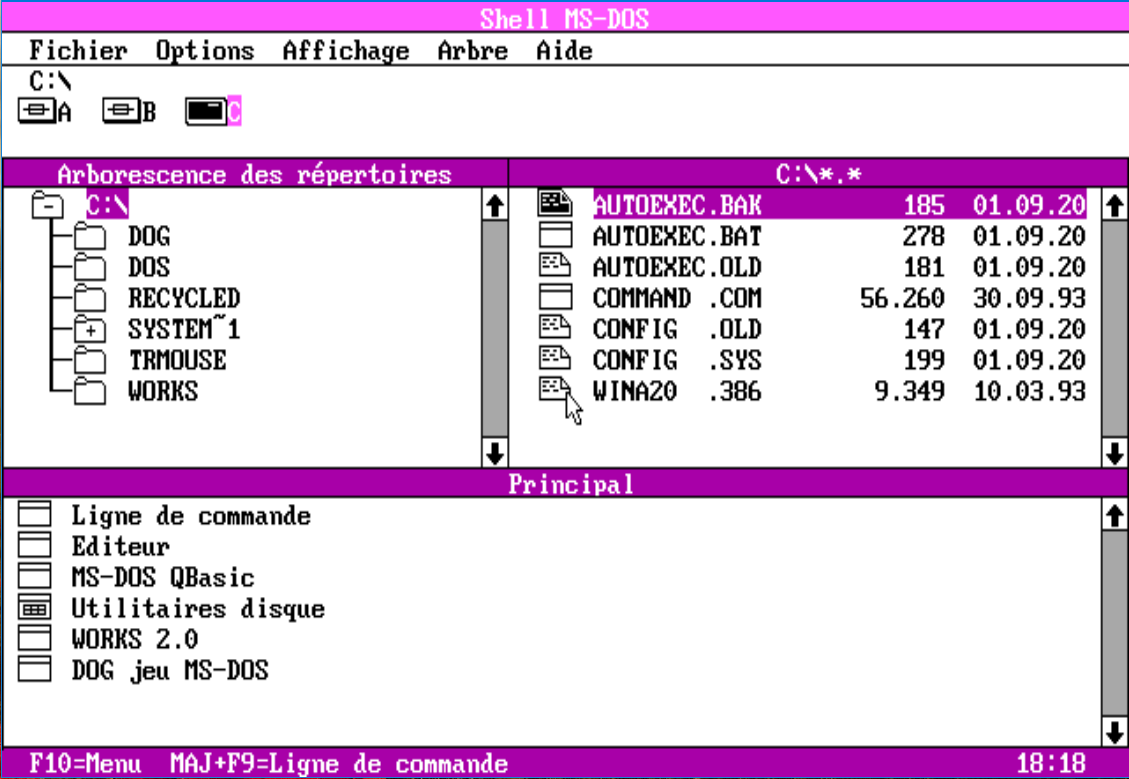Select the Ligne de commande entry
Viewport: 1129px width, 779px height.
click(191, 515)
